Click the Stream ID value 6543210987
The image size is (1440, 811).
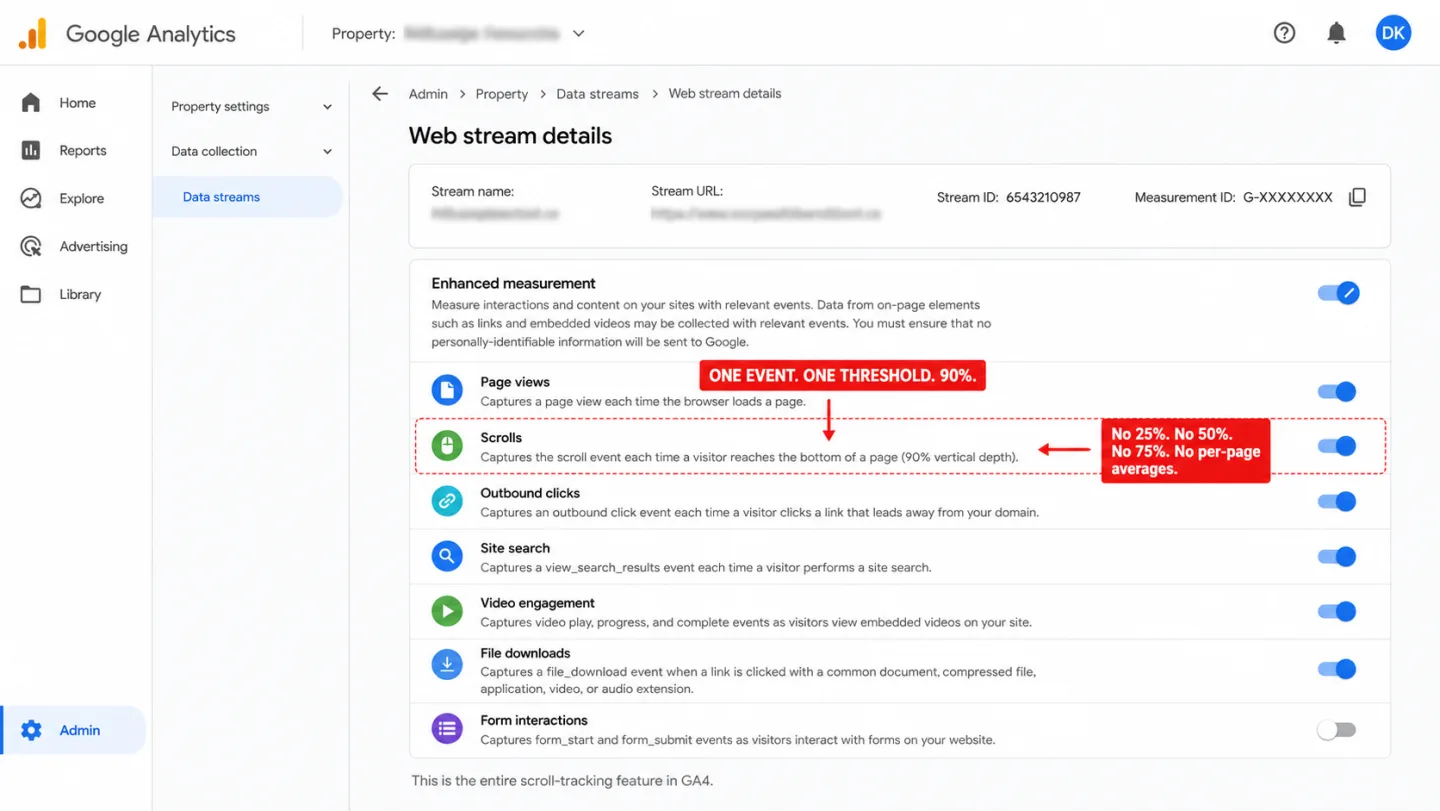click(x=1043, y=198)
